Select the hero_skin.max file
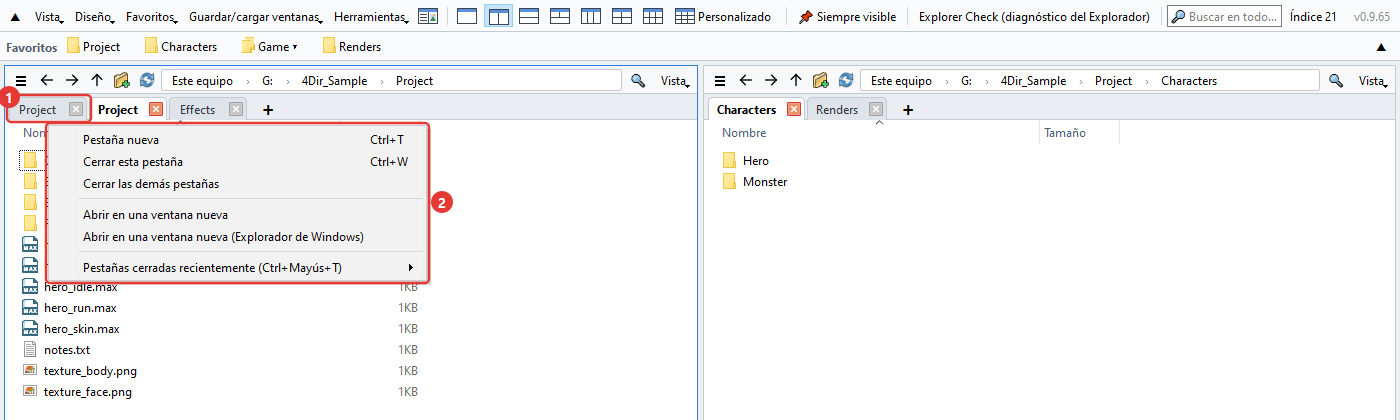 click(81, 329)
